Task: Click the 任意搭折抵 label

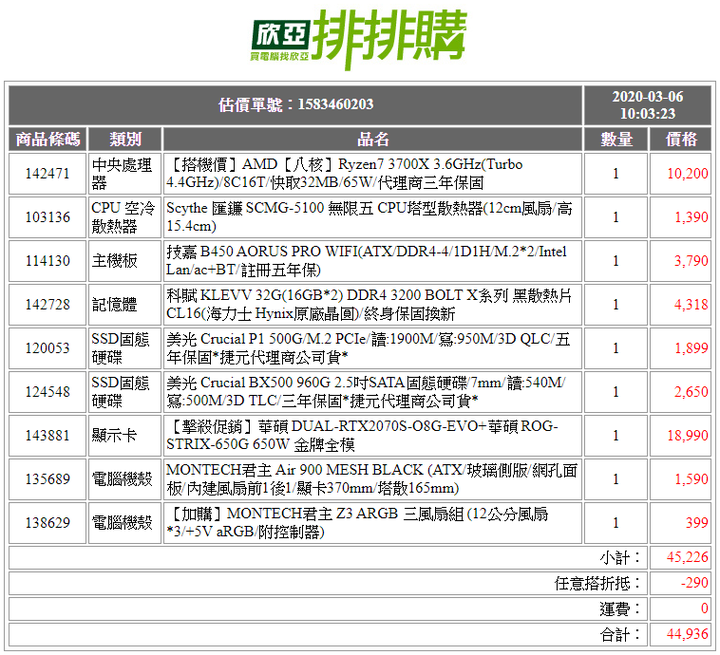Action: click(x=597, y=583)
